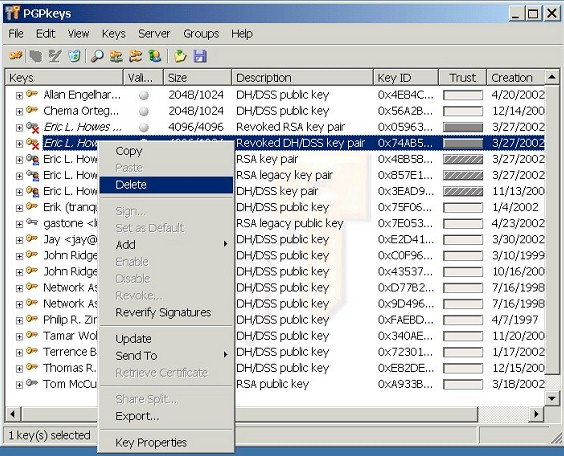The height and width of the screenshot is (456, 564).
Task: Expand the Jay <jay@ key tree node
Action: (19, 240)
